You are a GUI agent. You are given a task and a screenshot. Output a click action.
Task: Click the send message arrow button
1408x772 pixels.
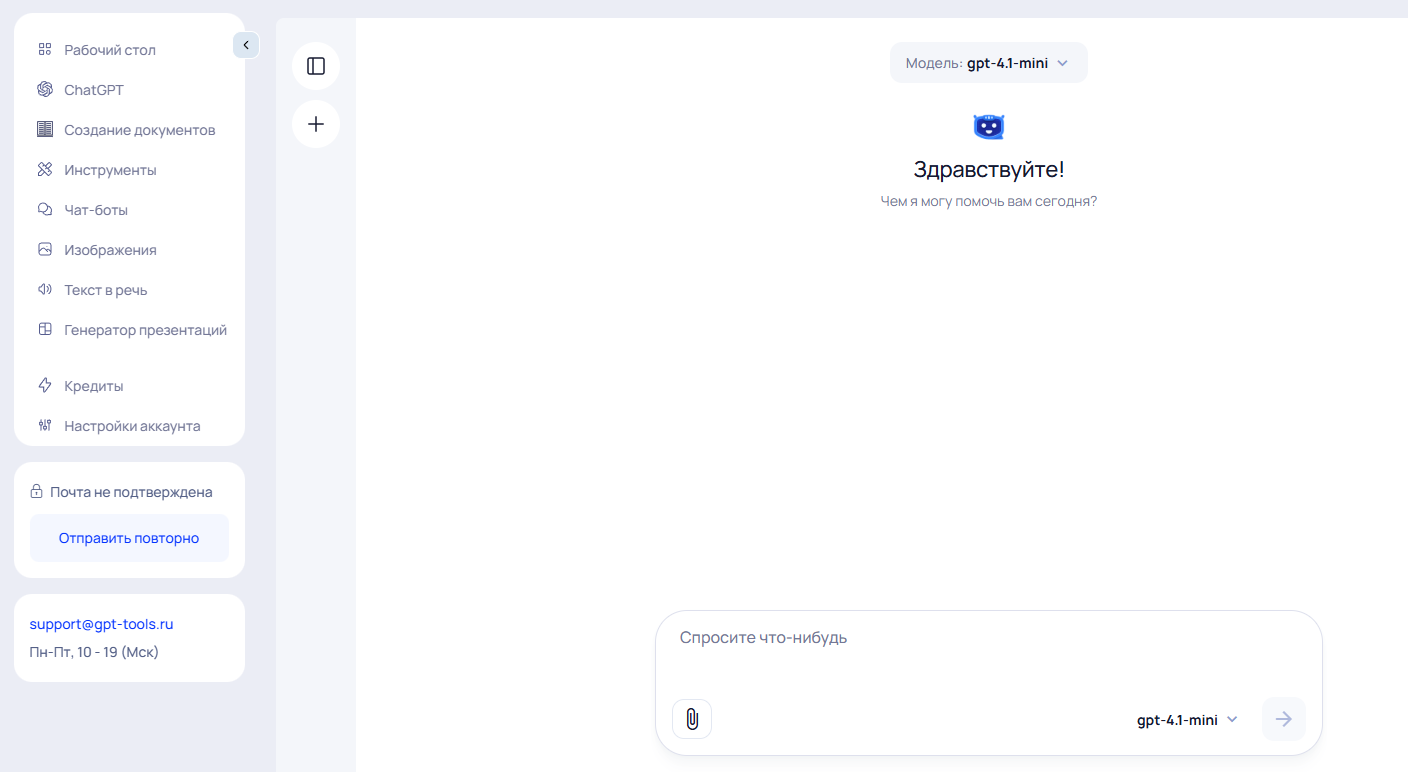[x=1283, y=719]
